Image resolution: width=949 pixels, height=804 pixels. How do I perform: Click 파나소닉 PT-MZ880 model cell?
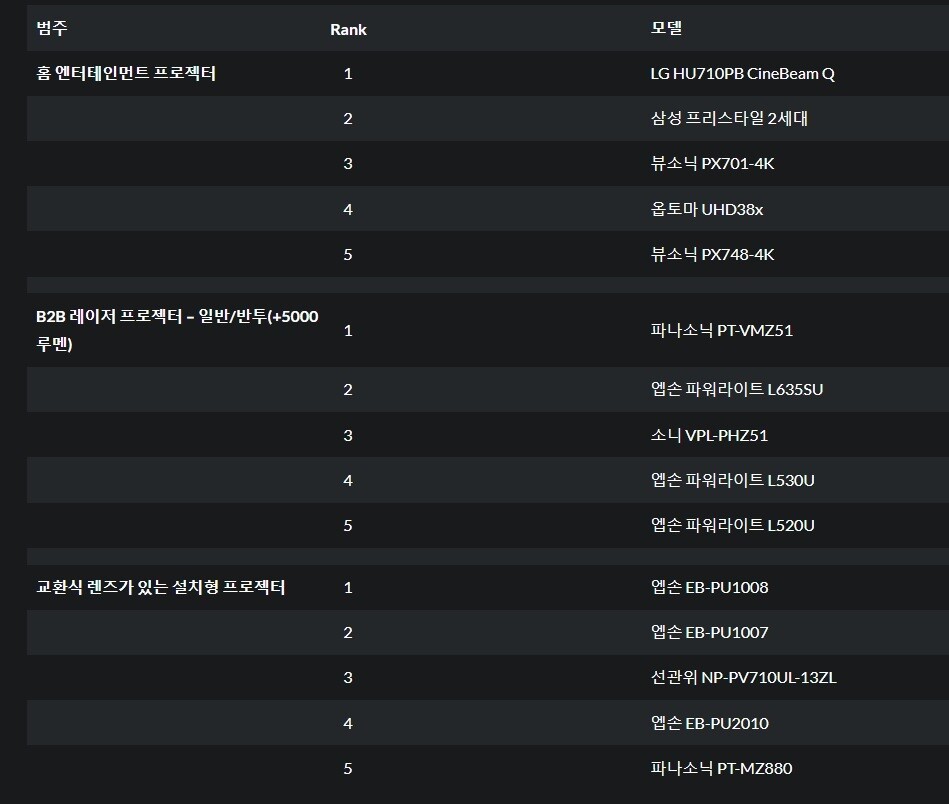[x=721, y=768]
